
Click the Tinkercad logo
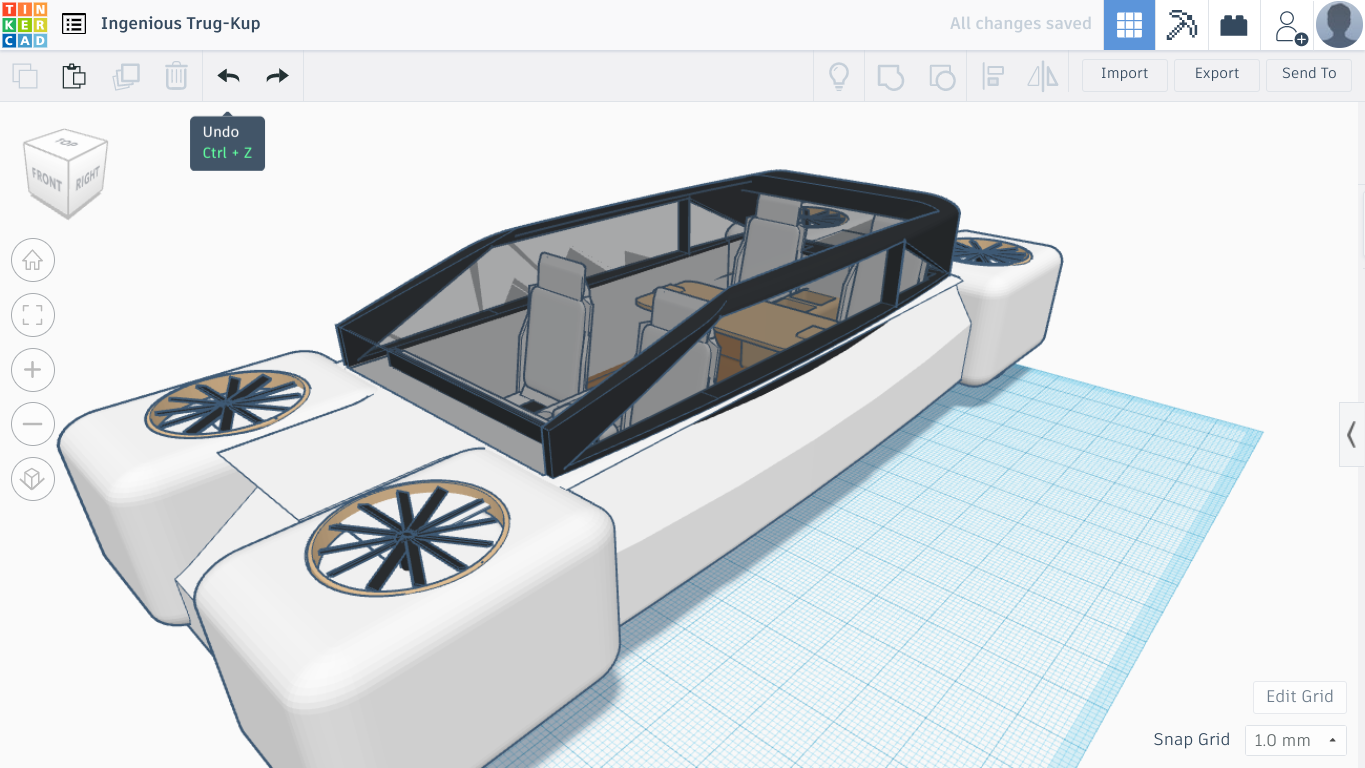point(24,24)
